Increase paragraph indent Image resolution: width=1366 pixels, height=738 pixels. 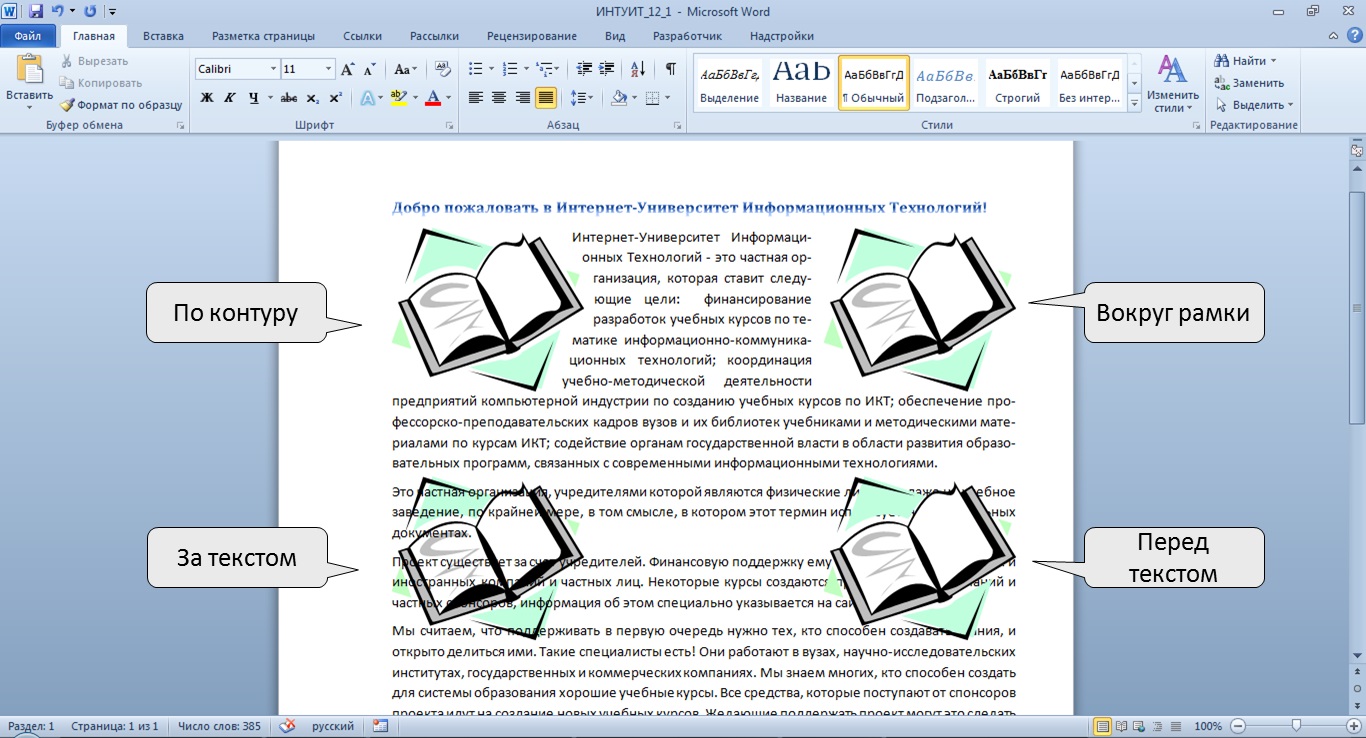pos(607,69)
